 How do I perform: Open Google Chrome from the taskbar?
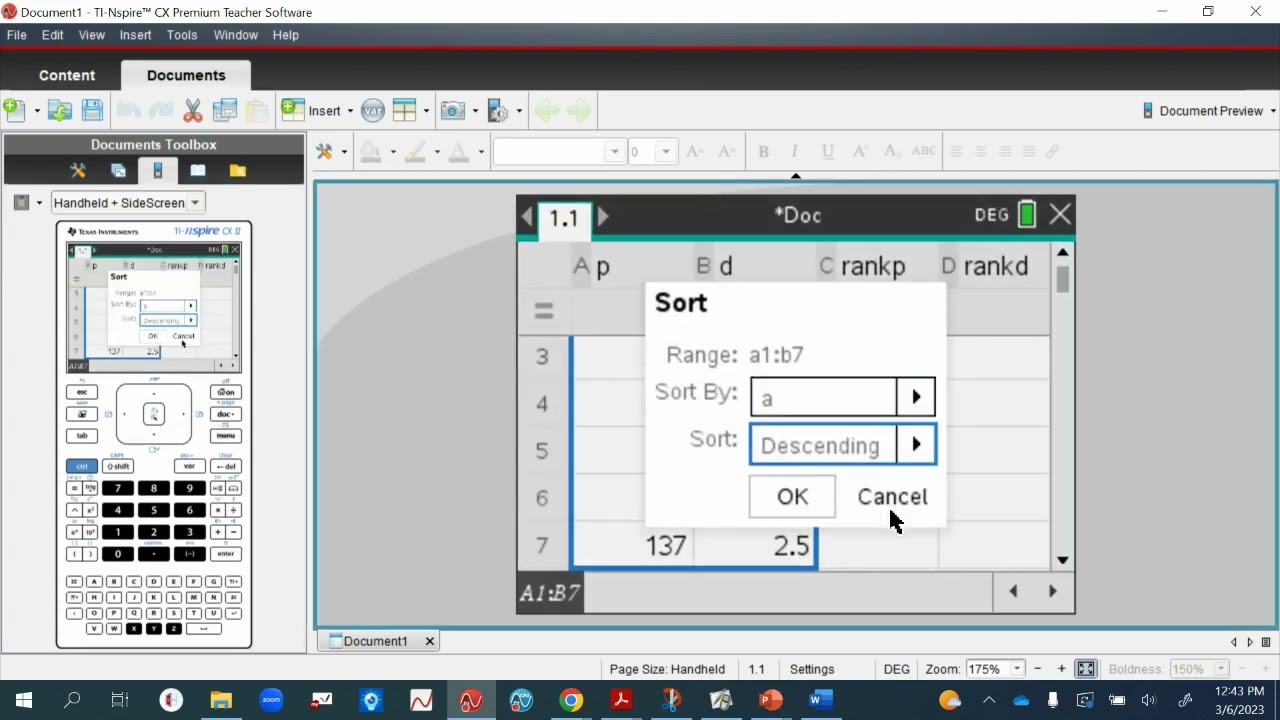pos(571,700)
